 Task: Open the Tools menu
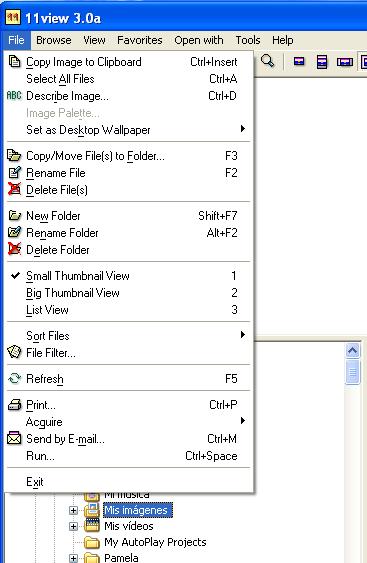point(248,40)
